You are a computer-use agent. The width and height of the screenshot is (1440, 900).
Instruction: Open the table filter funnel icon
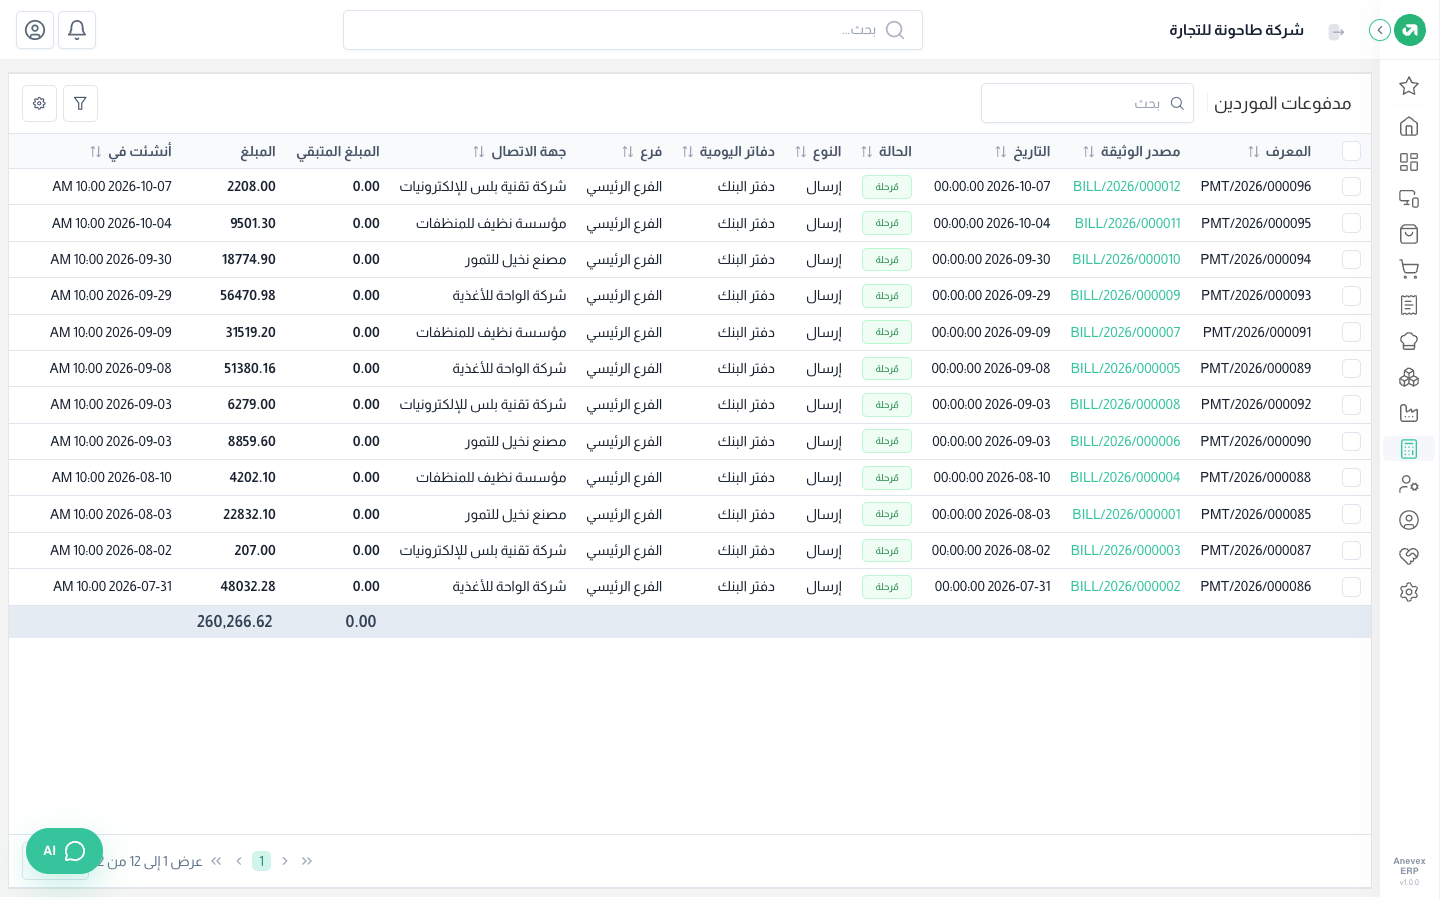coord(80,103)
